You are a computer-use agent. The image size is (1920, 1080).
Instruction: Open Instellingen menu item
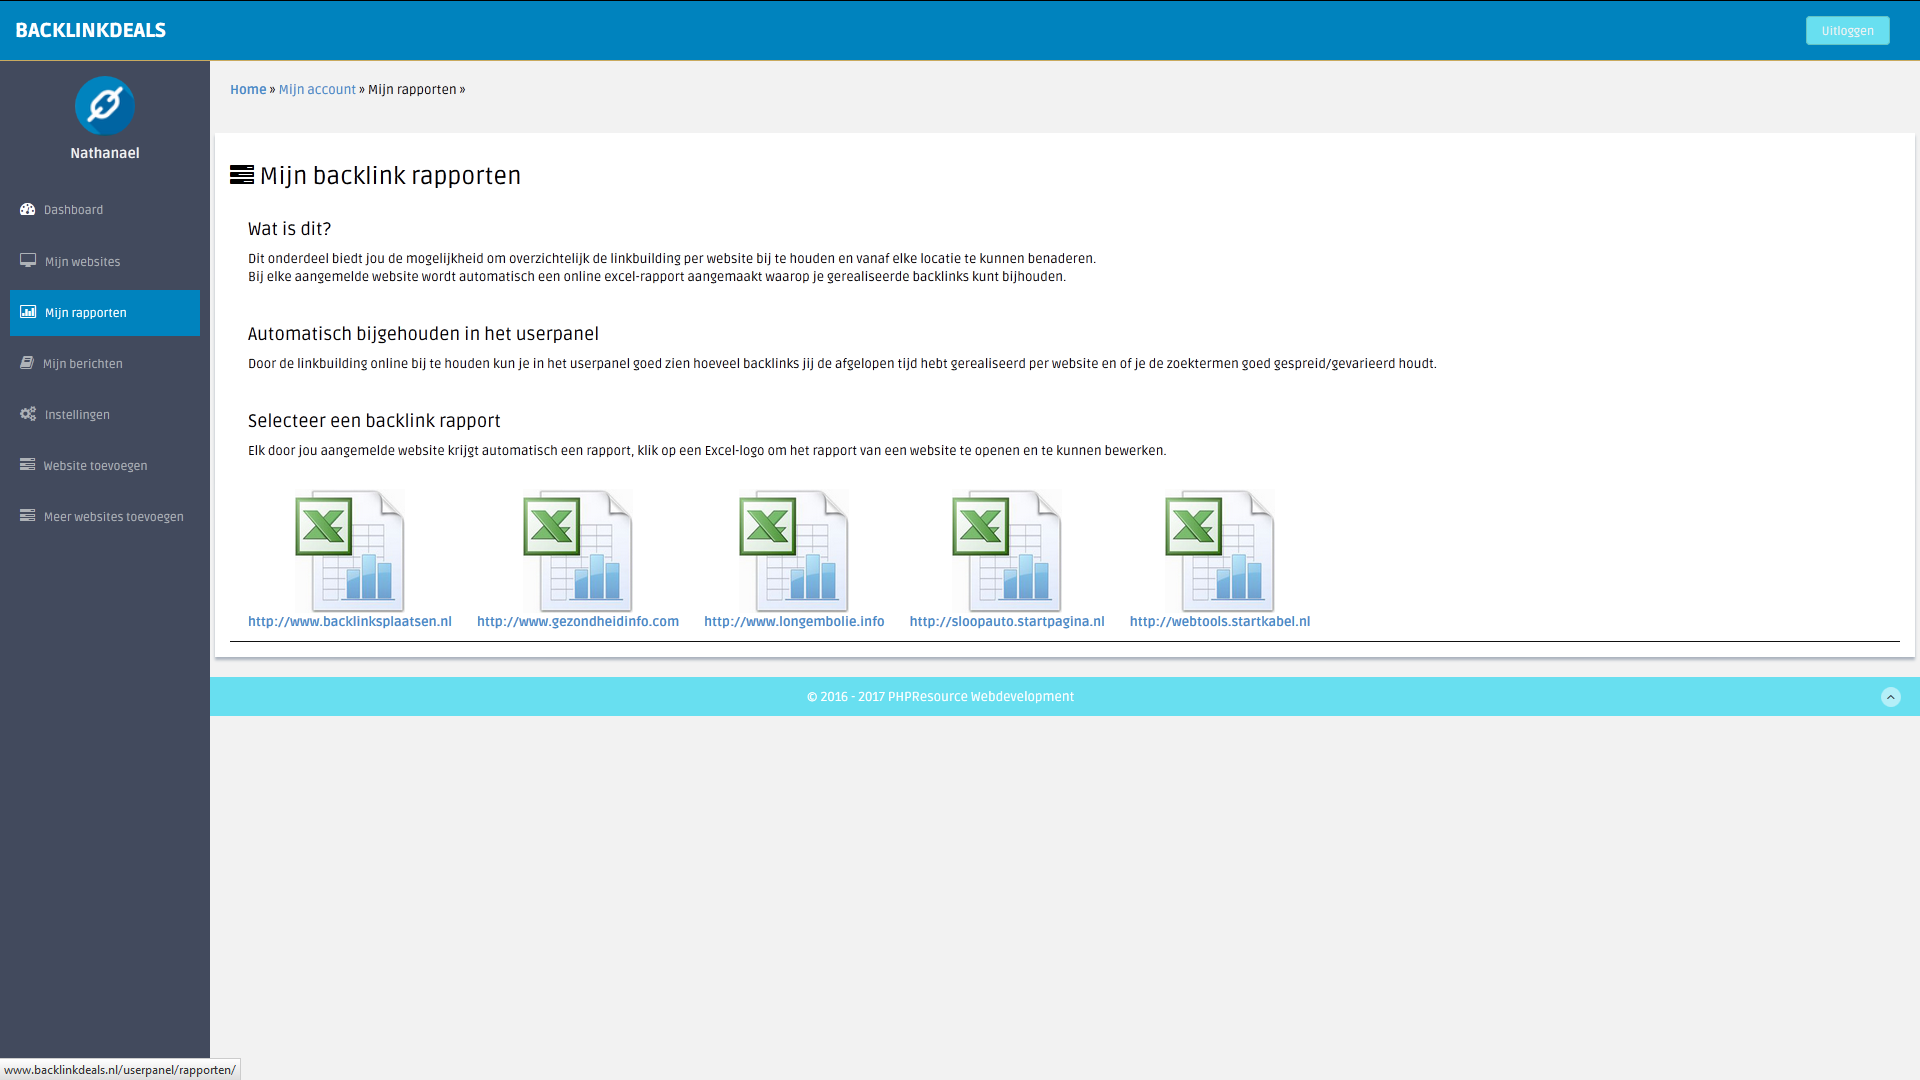click(105, 415)
